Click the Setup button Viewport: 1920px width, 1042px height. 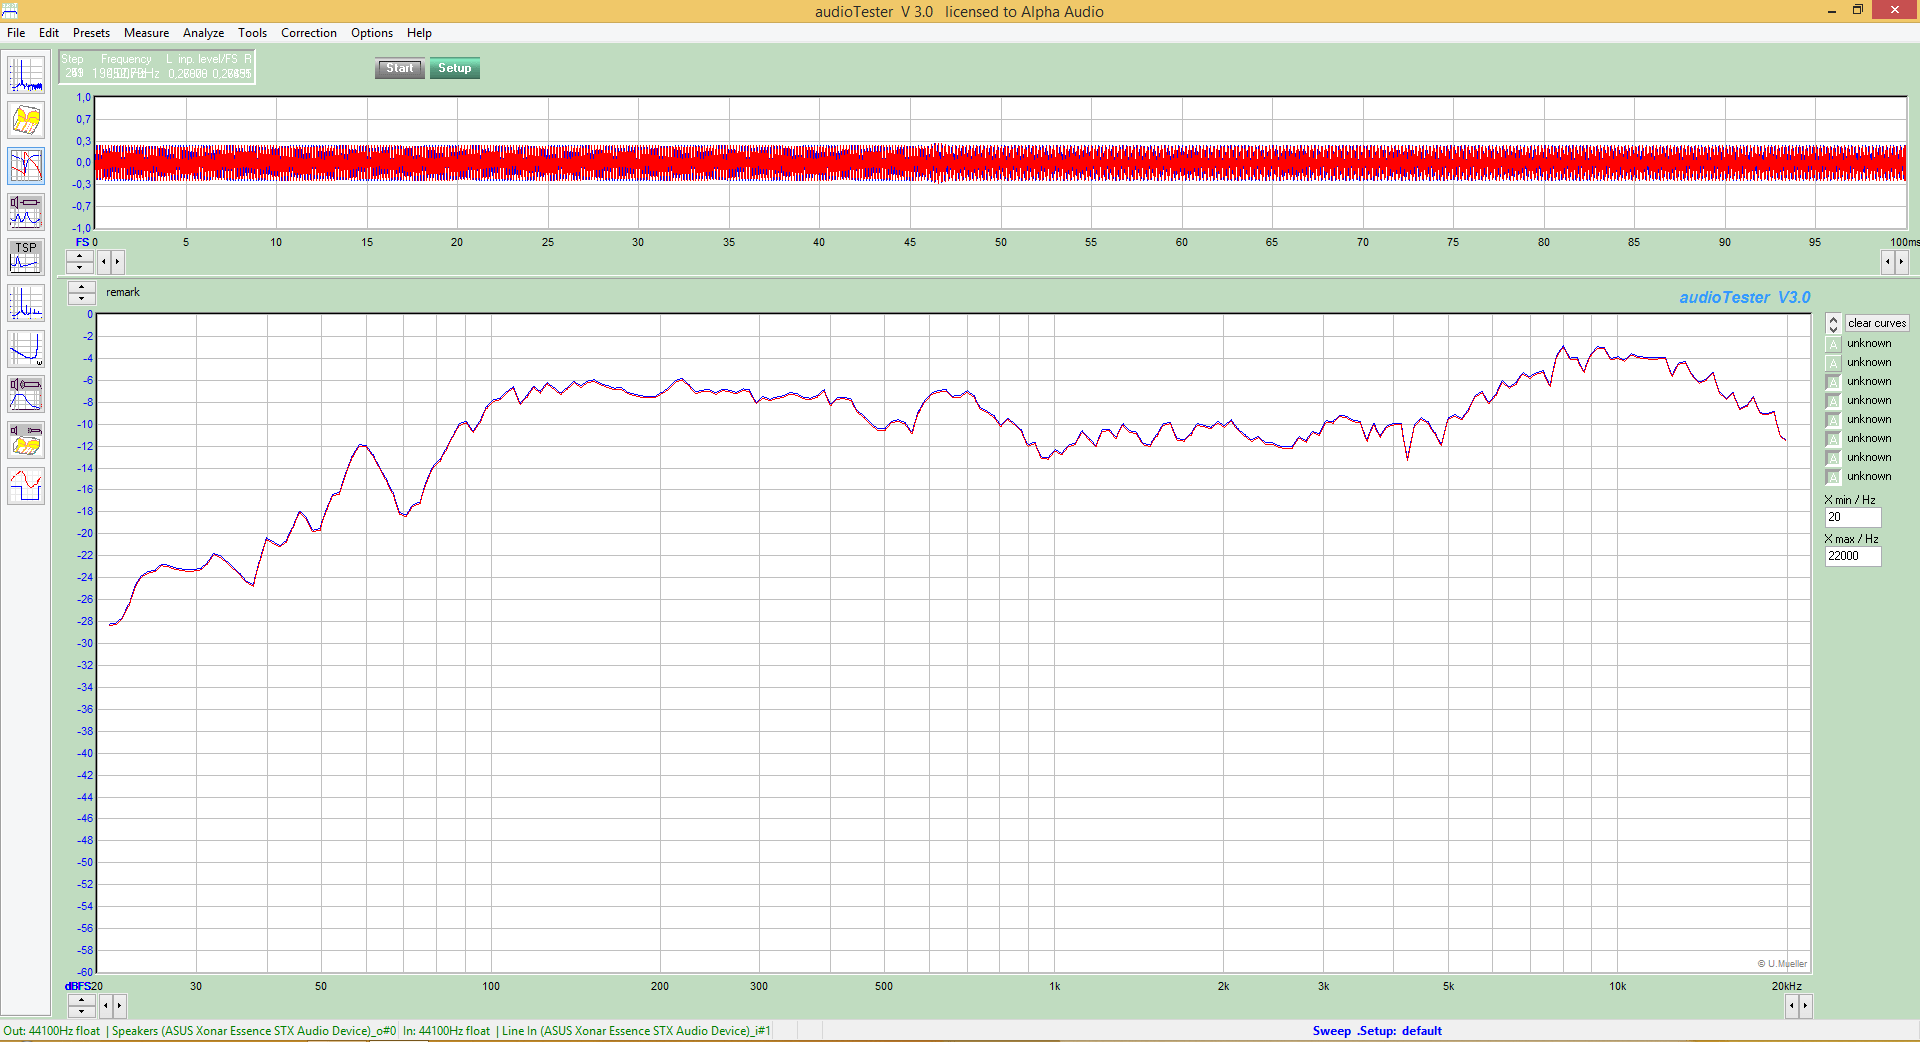pos(455,68)
